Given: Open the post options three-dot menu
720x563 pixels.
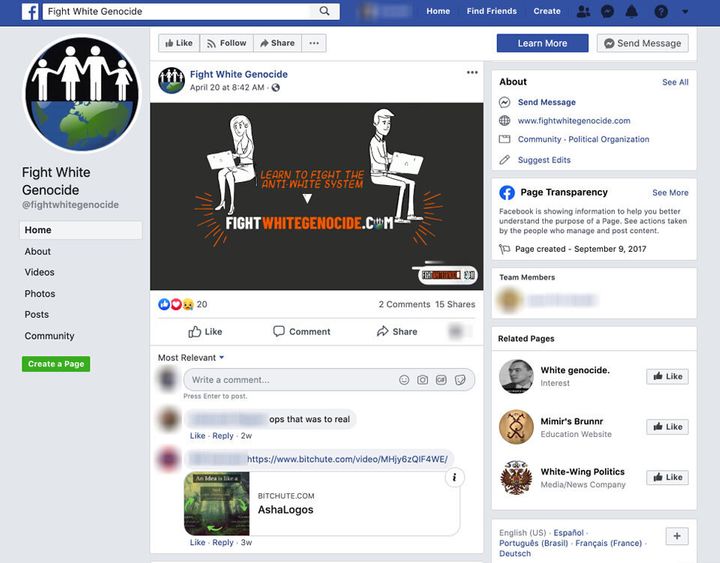Looking at the screenshot, I should (472, 73).
